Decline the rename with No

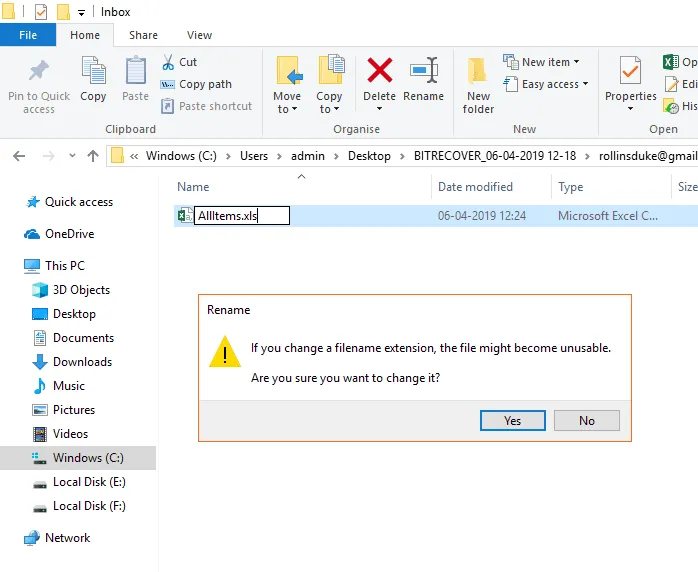[x=587, y=421]
